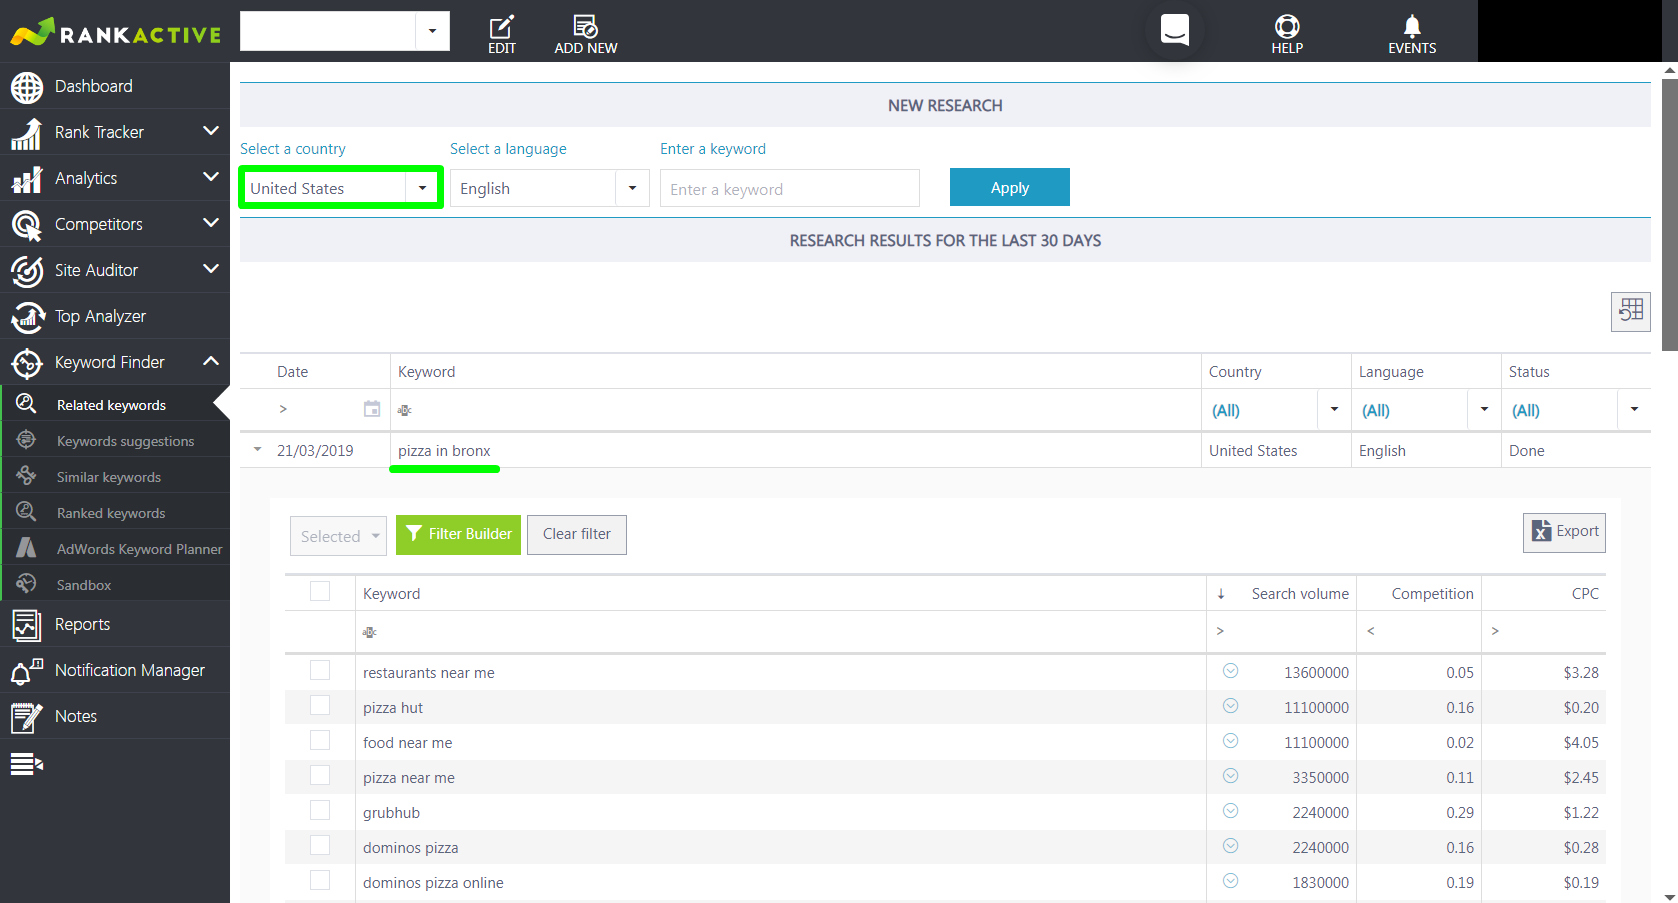Expand the Rank Tracker submenu
The height and width of the screenshot is (903, 1678).
pyautogui.click(x=210, y=131)
